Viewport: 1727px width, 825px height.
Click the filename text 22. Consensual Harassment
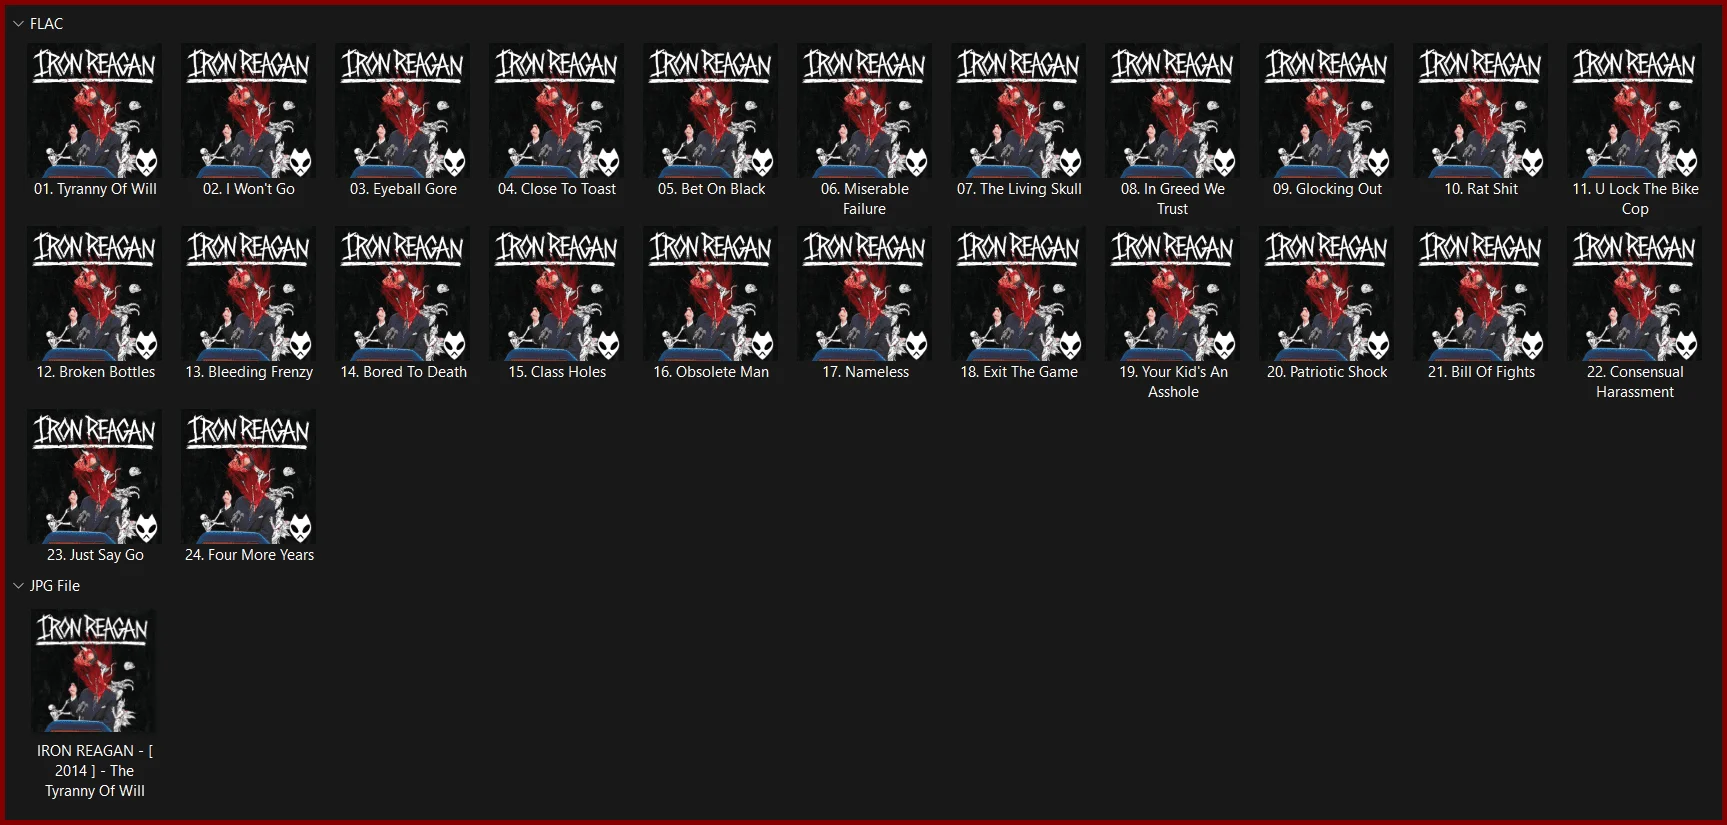1635,382
